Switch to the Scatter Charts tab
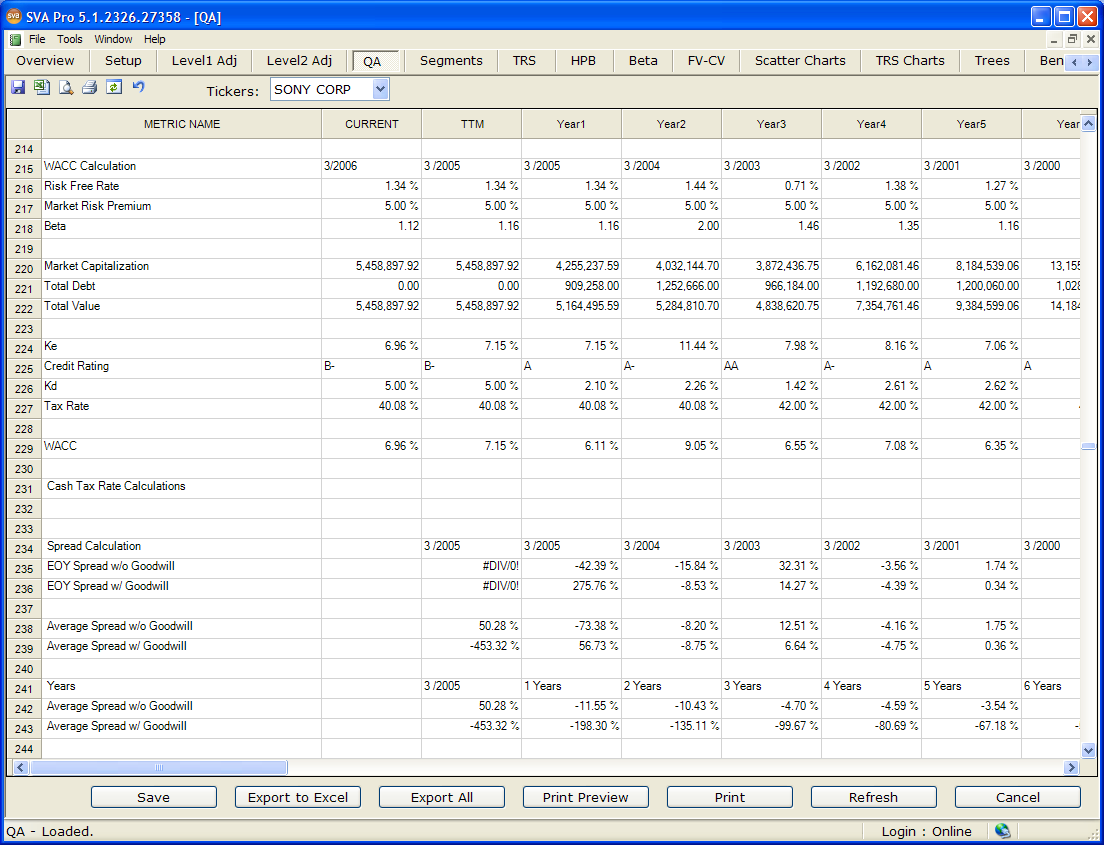This screenshot has height=845, width=1104. pyautogui.click(x=799, y=61)
